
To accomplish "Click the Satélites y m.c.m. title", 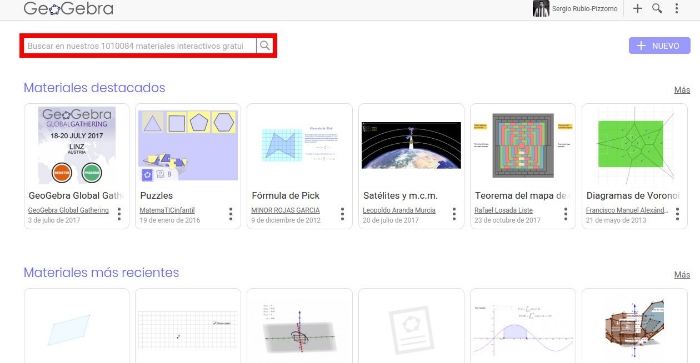I will click(400, 196).
